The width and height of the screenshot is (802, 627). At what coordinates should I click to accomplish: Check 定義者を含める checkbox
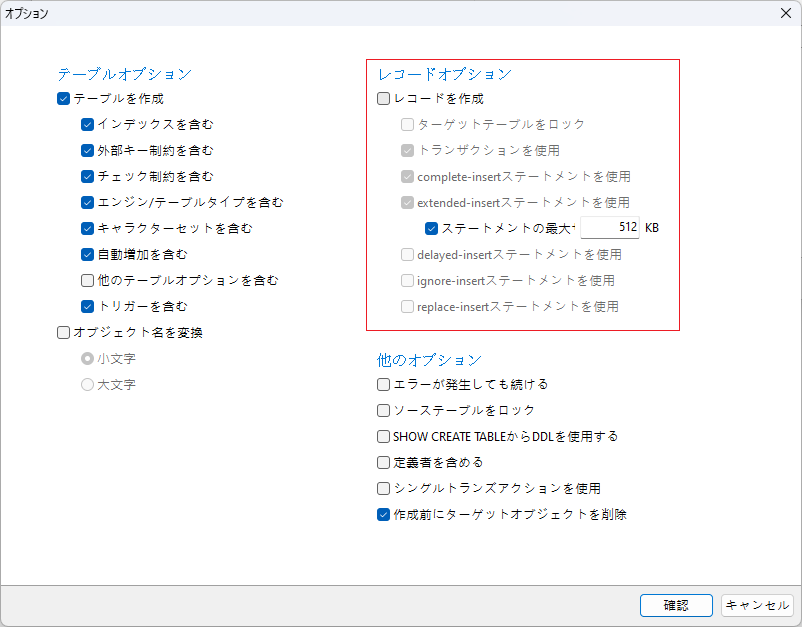click(x=384, y=463)
